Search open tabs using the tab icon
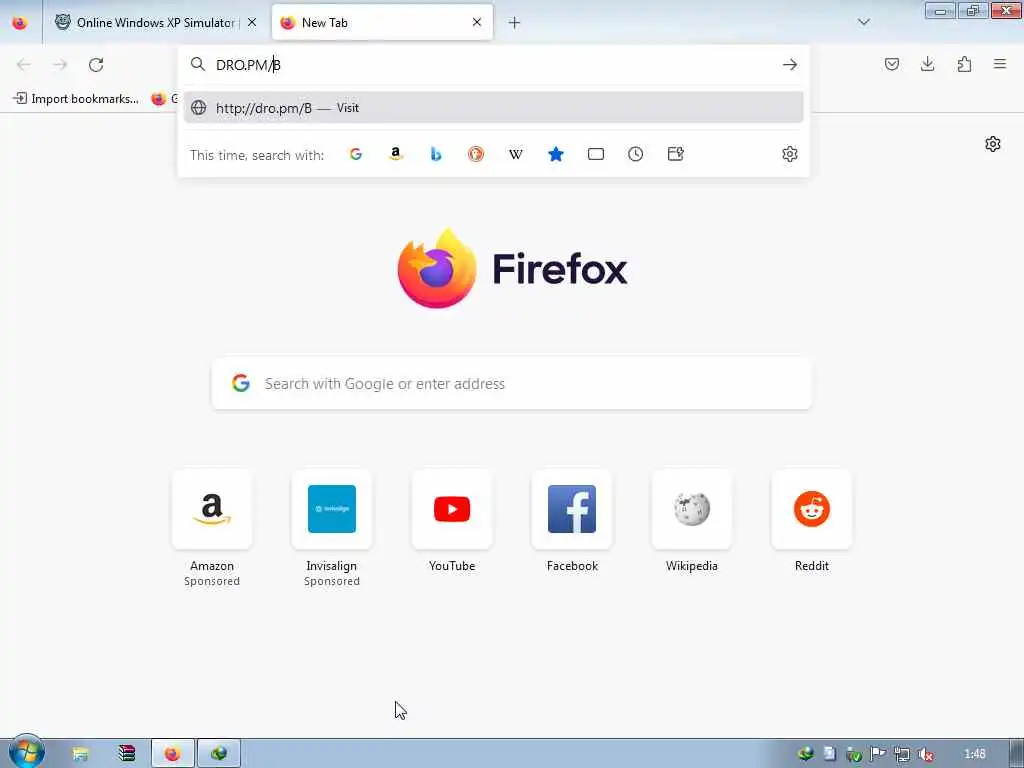Screen dimensions: 1024x768 coord(596,154)
